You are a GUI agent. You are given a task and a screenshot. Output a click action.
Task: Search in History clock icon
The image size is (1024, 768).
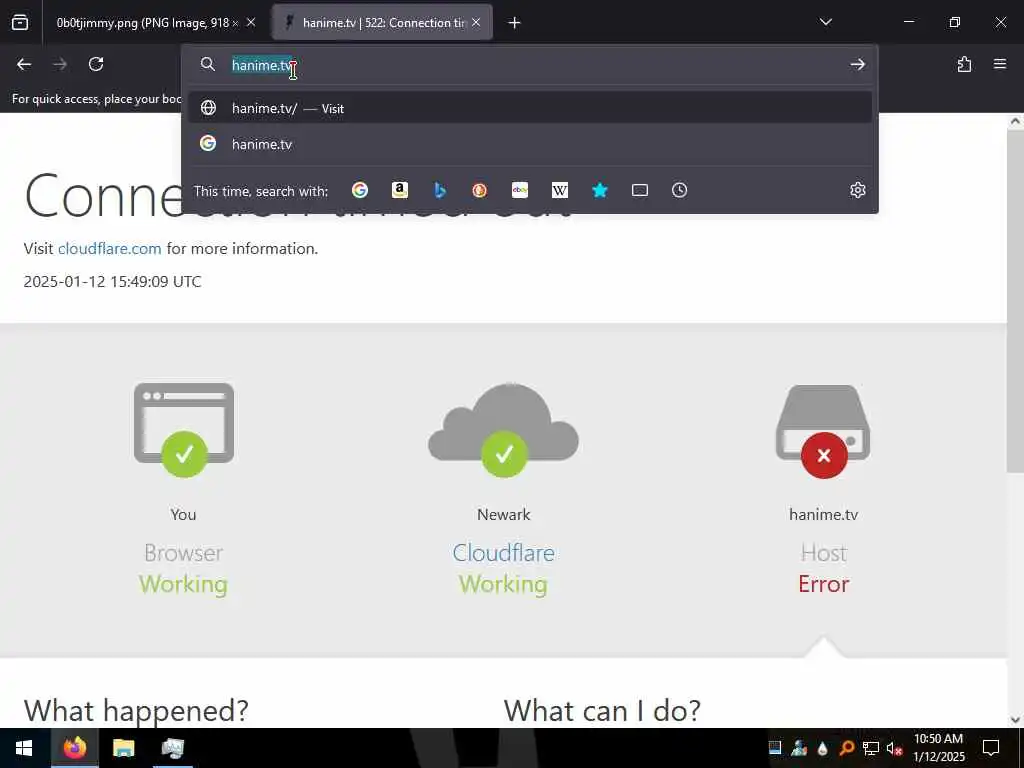(679, 190)
